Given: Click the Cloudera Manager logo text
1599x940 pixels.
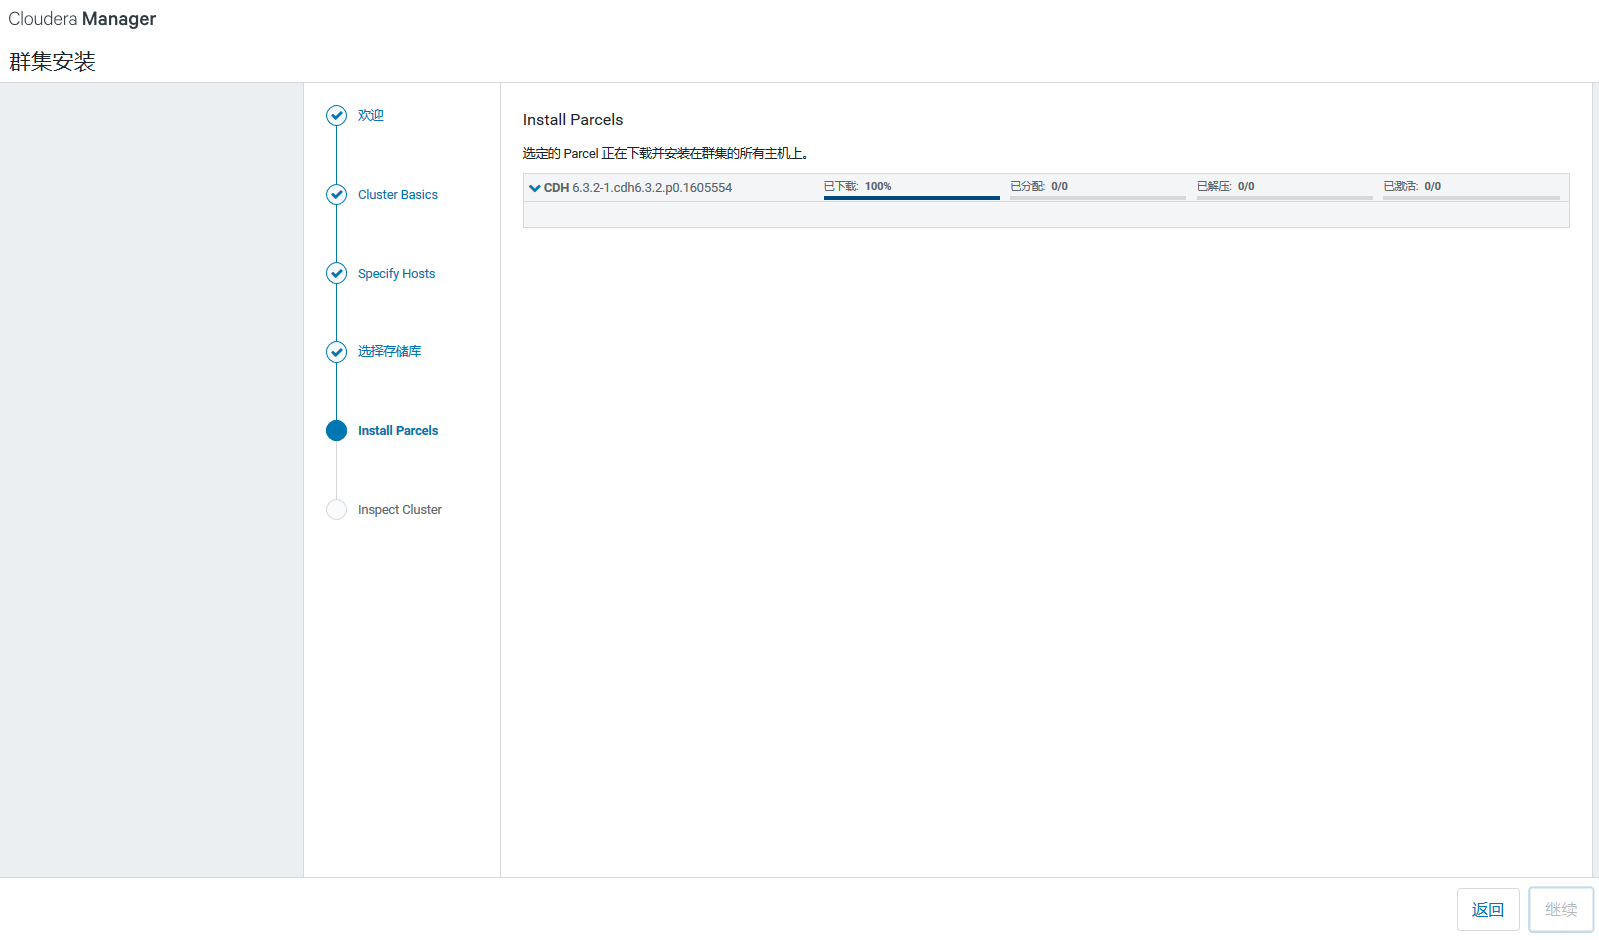Looking at the screenshot, I should [x=82, y=19].
